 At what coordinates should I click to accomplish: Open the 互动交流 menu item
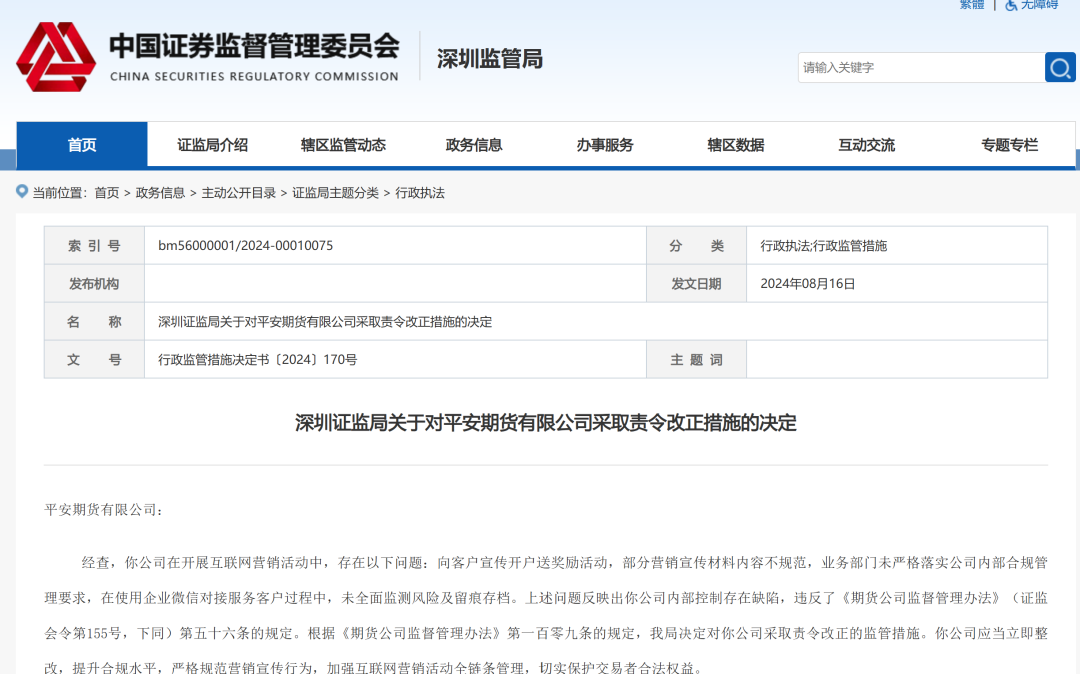[x=867, y=145]
